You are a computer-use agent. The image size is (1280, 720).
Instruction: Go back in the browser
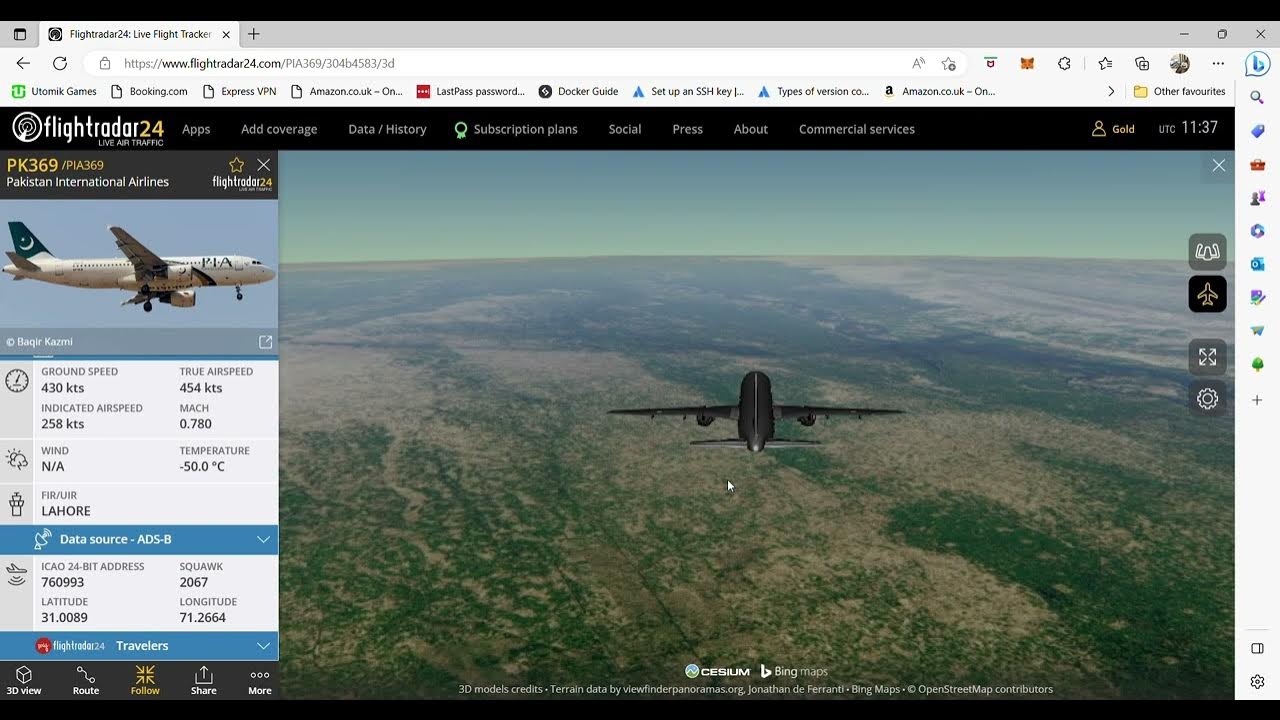click(x=23, y=63)
